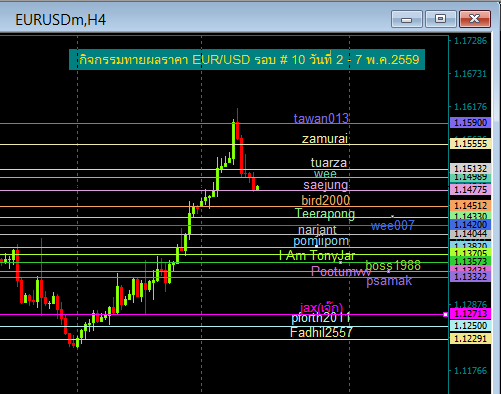Screen dimensions: 501x394
Task: Click the I Am TonyJar label
Action: pos(317,256)
